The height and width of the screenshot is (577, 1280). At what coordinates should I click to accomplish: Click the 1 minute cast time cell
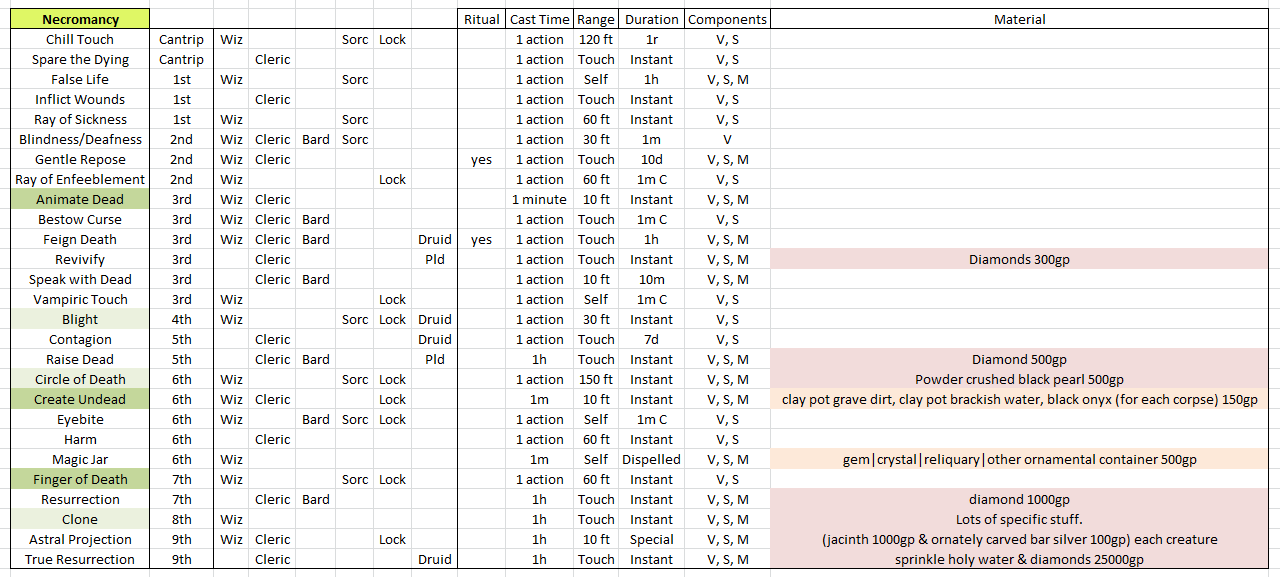(539, 199)
